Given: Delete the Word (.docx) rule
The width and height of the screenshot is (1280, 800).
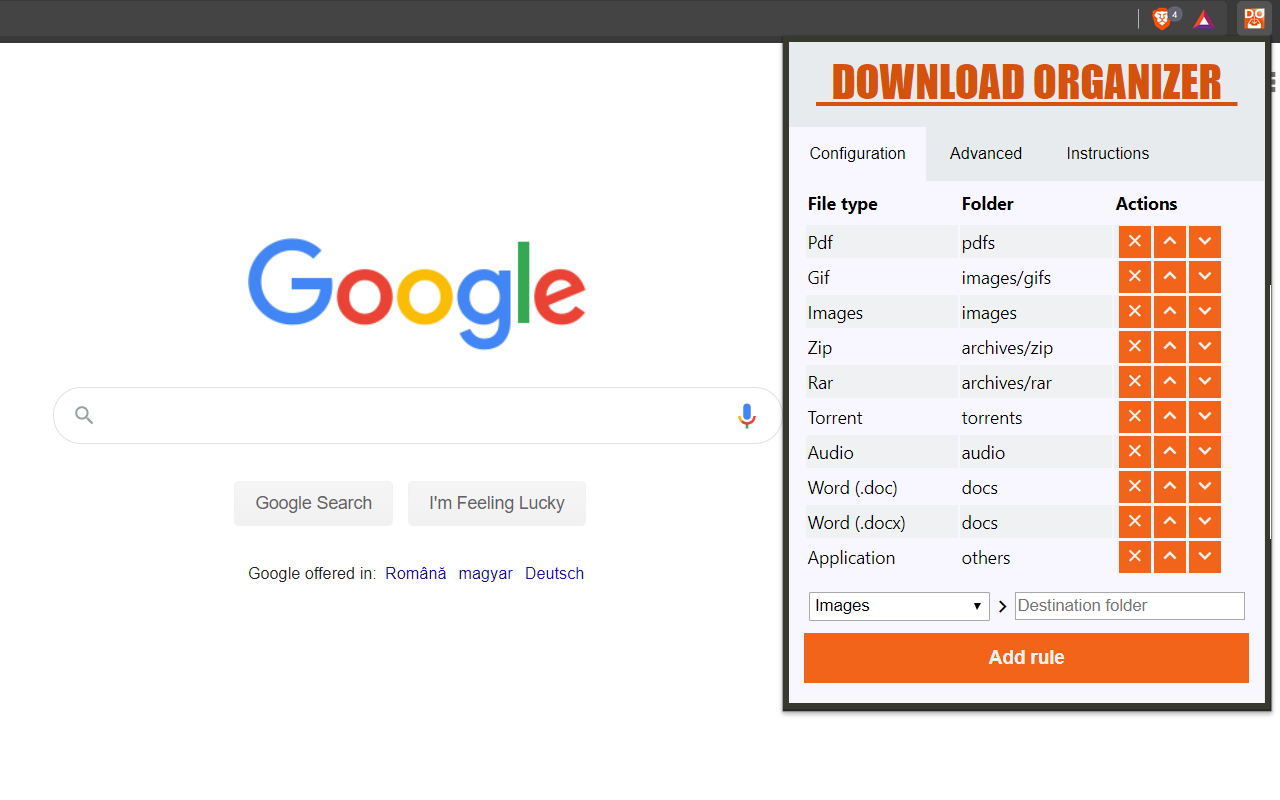Looking at the screenshot, I should 1135,522.
